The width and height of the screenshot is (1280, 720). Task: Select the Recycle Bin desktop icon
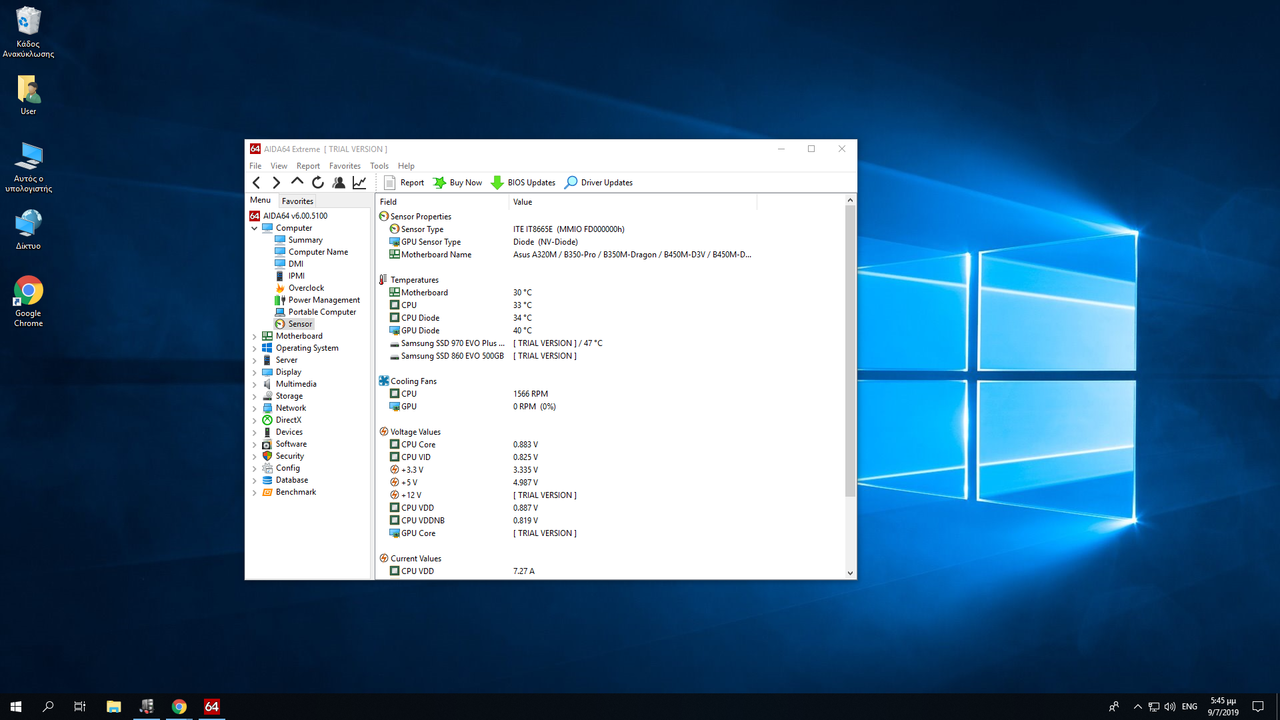pyautogui.click(x=28, y=32)
